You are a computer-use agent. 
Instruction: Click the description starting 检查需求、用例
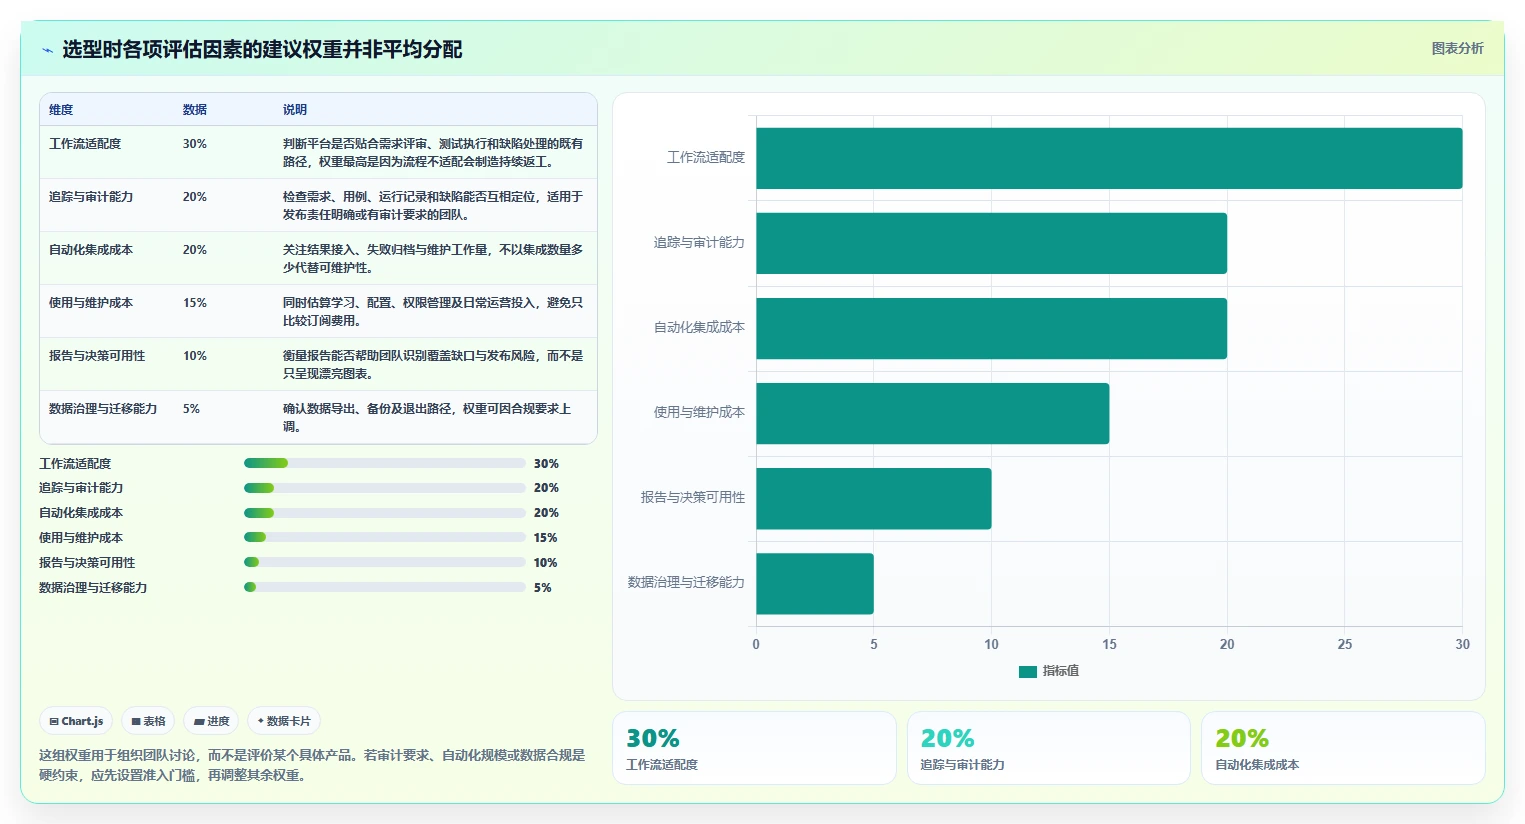(x=433, y=206)
